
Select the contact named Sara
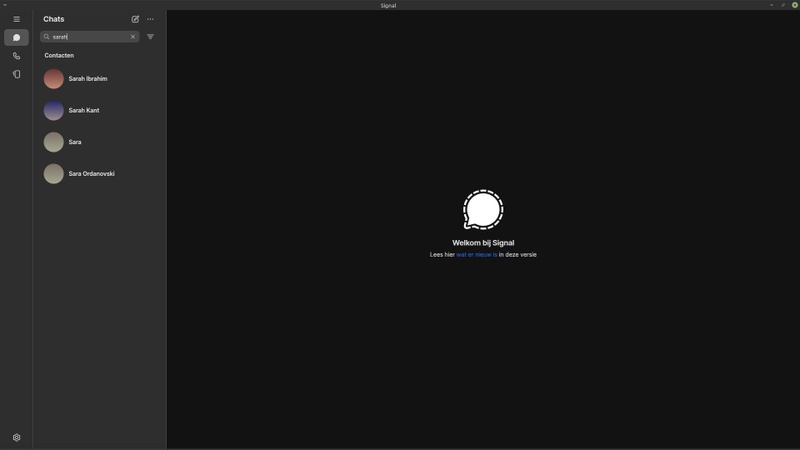click(100, 142)
